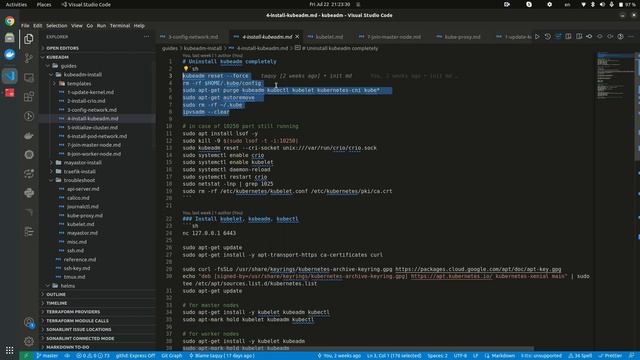640x360 pixels.
Task: Click the Prettier status bar item
Action: 610,356
